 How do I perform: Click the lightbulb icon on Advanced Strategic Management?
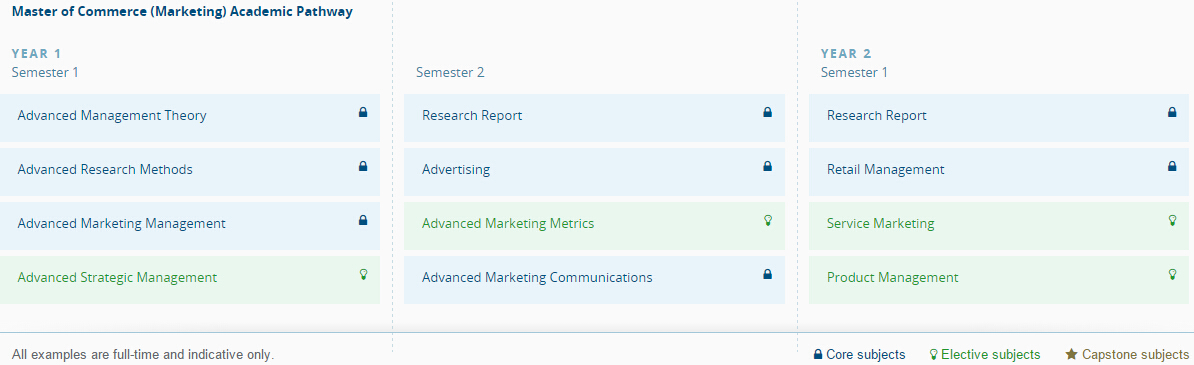[x=362, y=274]
